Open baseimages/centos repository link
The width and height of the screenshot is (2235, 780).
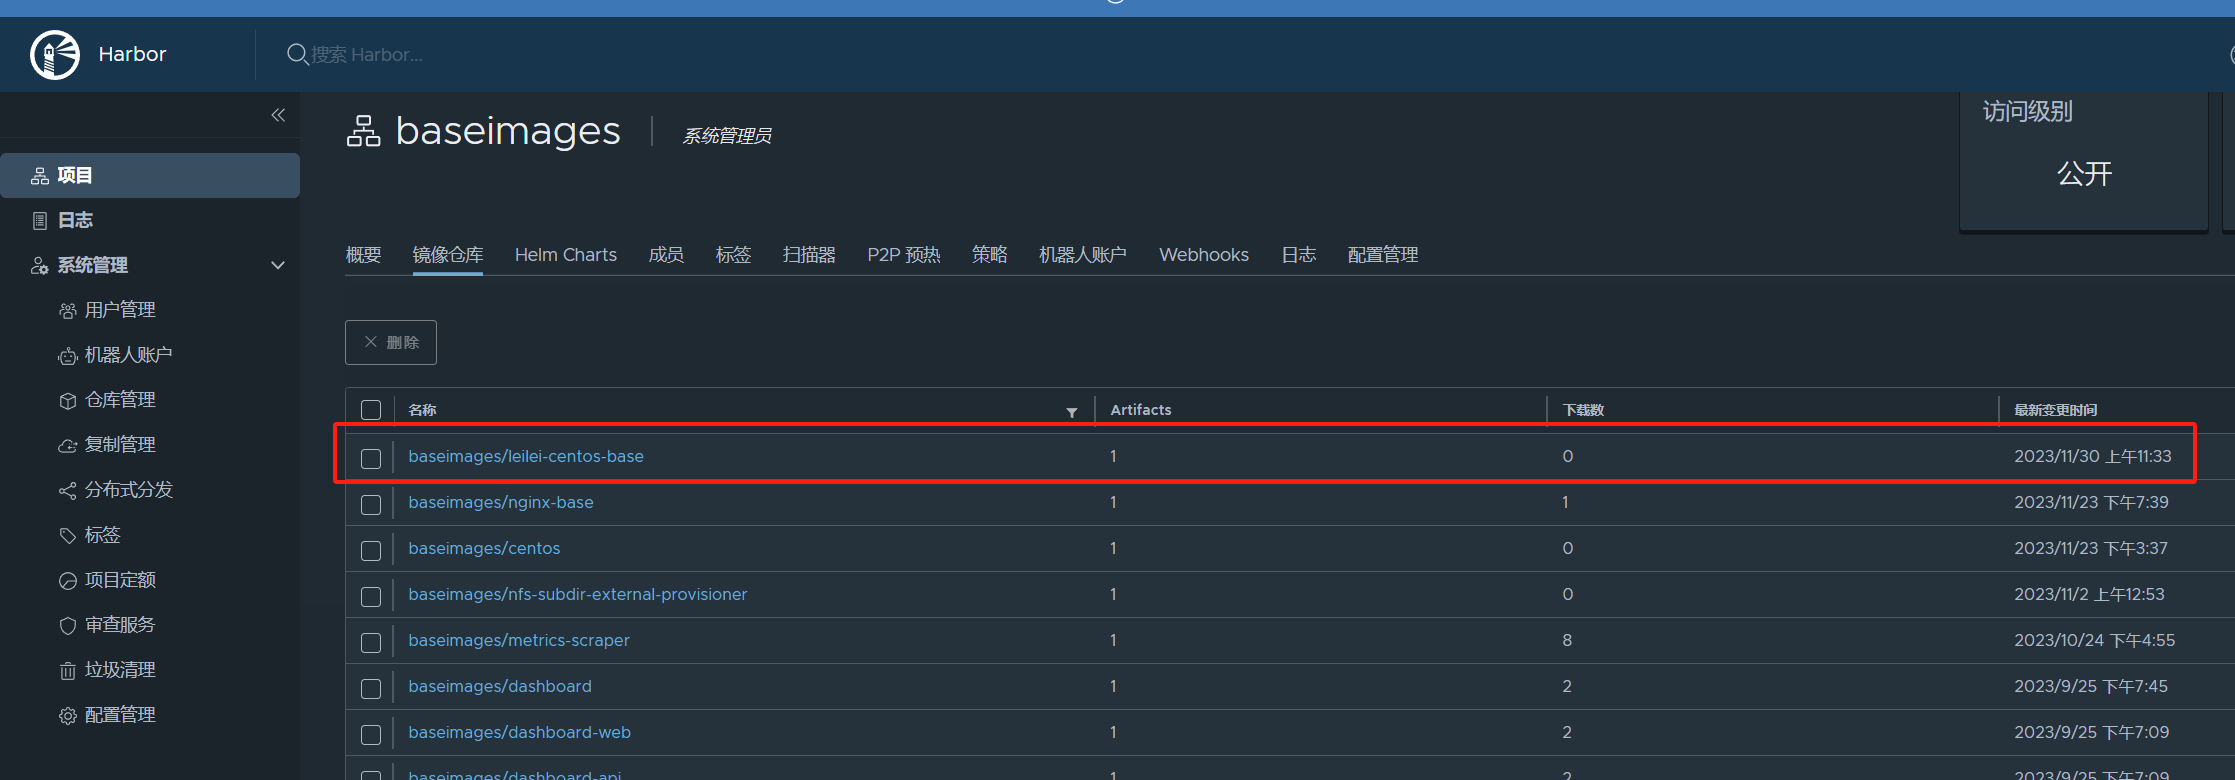(x=484, y=548)
